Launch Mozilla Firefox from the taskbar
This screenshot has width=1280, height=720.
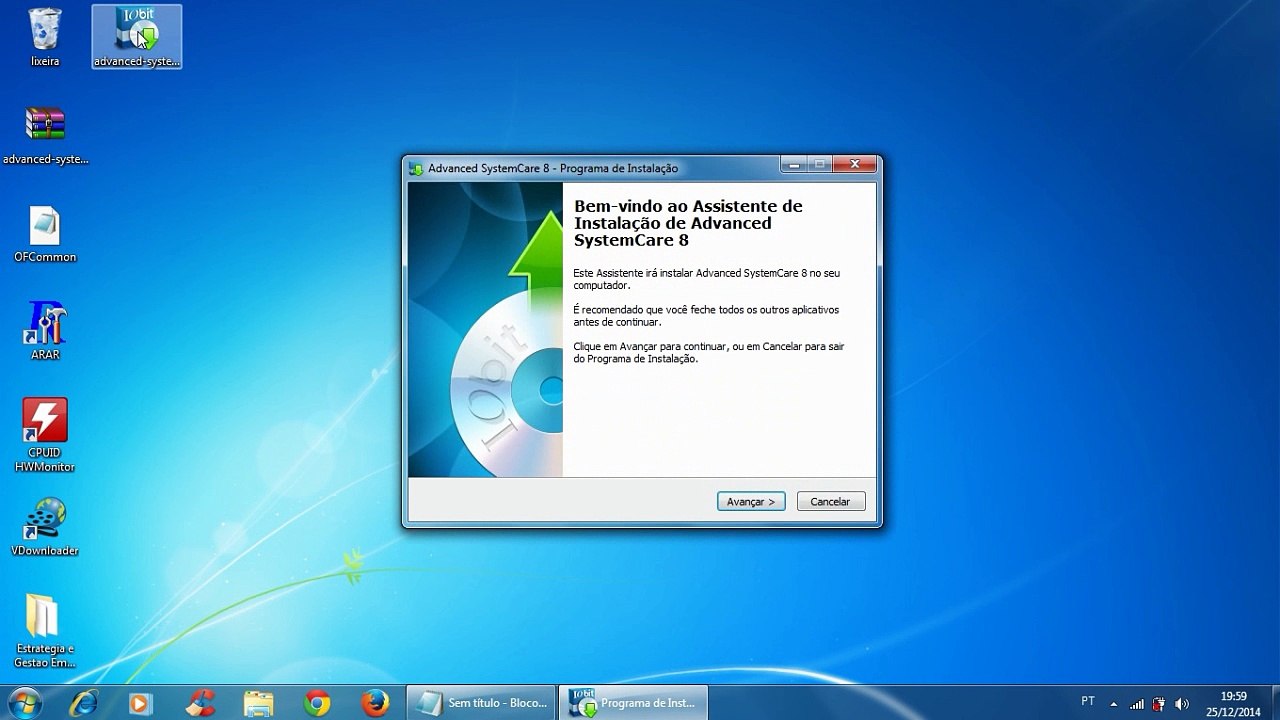375,703
